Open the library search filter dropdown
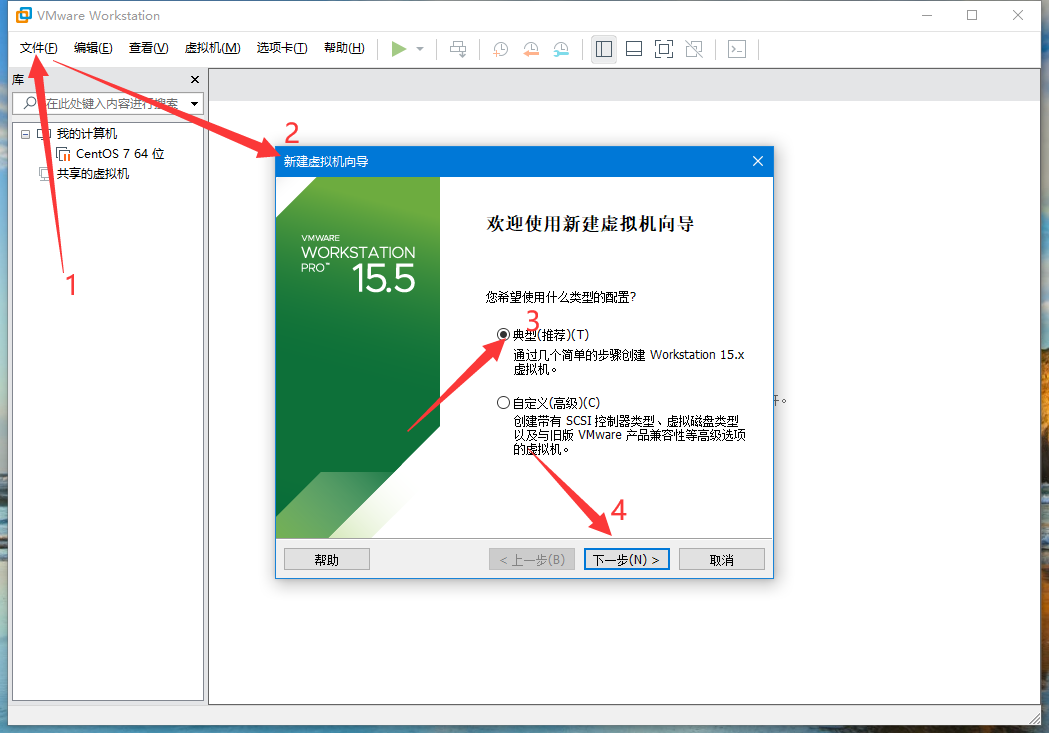 click(194, 103)
